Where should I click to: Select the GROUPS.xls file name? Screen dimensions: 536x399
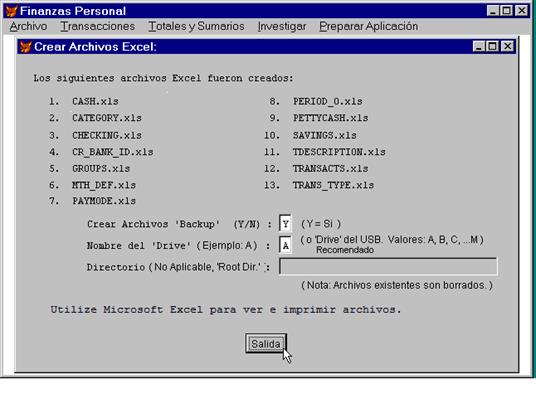(101, 168)
